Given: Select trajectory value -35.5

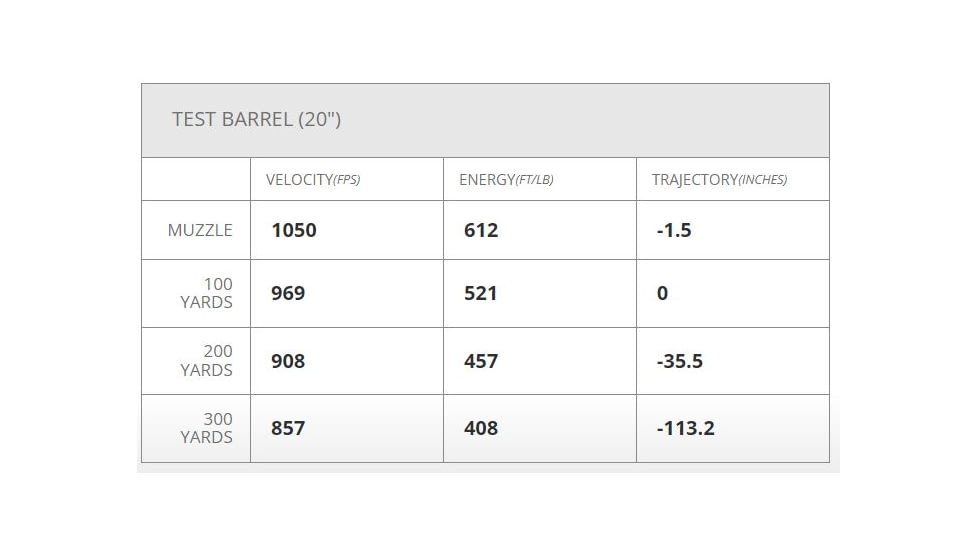Looking at the screenshot, I should point(679,361).
